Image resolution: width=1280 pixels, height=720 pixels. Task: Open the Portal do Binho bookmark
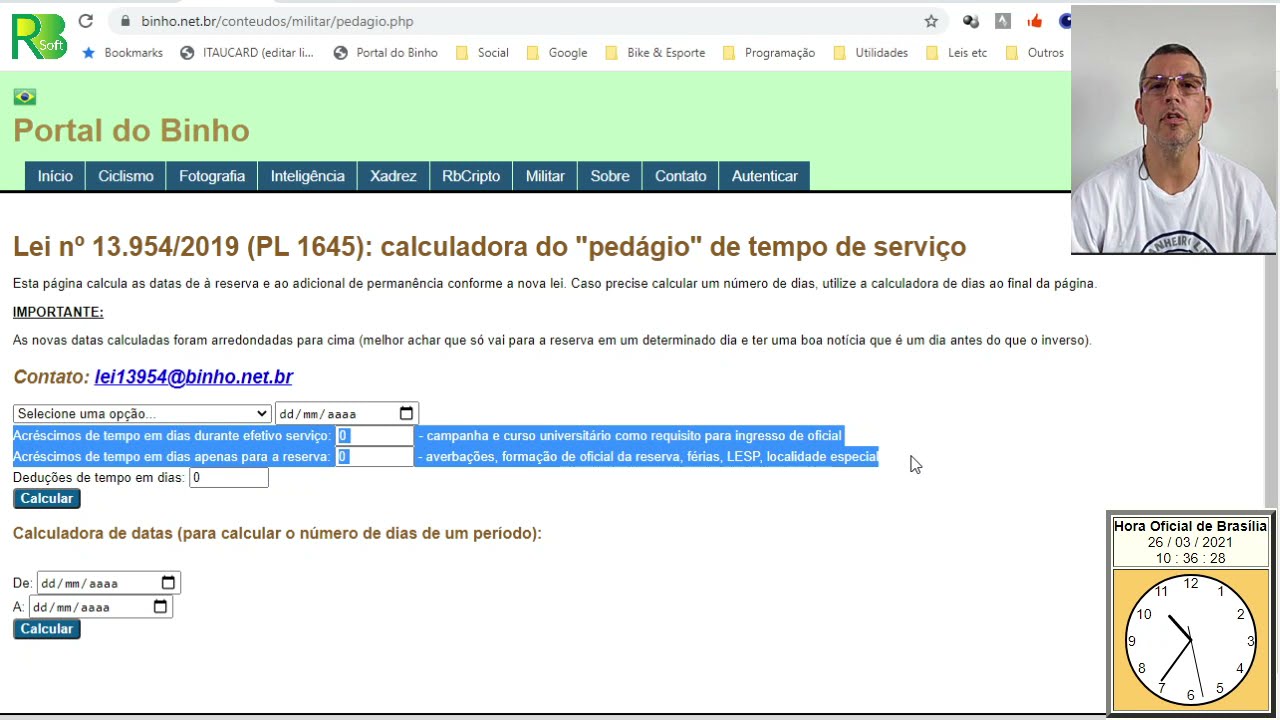coord(386,53)
